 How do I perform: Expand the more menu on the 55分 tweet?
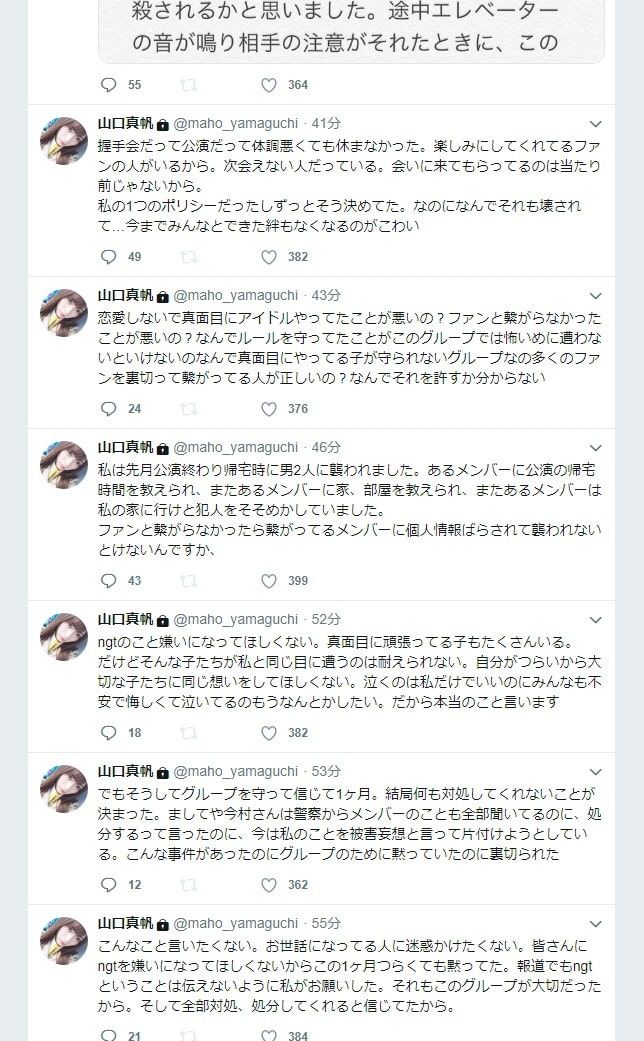(x=596, y=924)
